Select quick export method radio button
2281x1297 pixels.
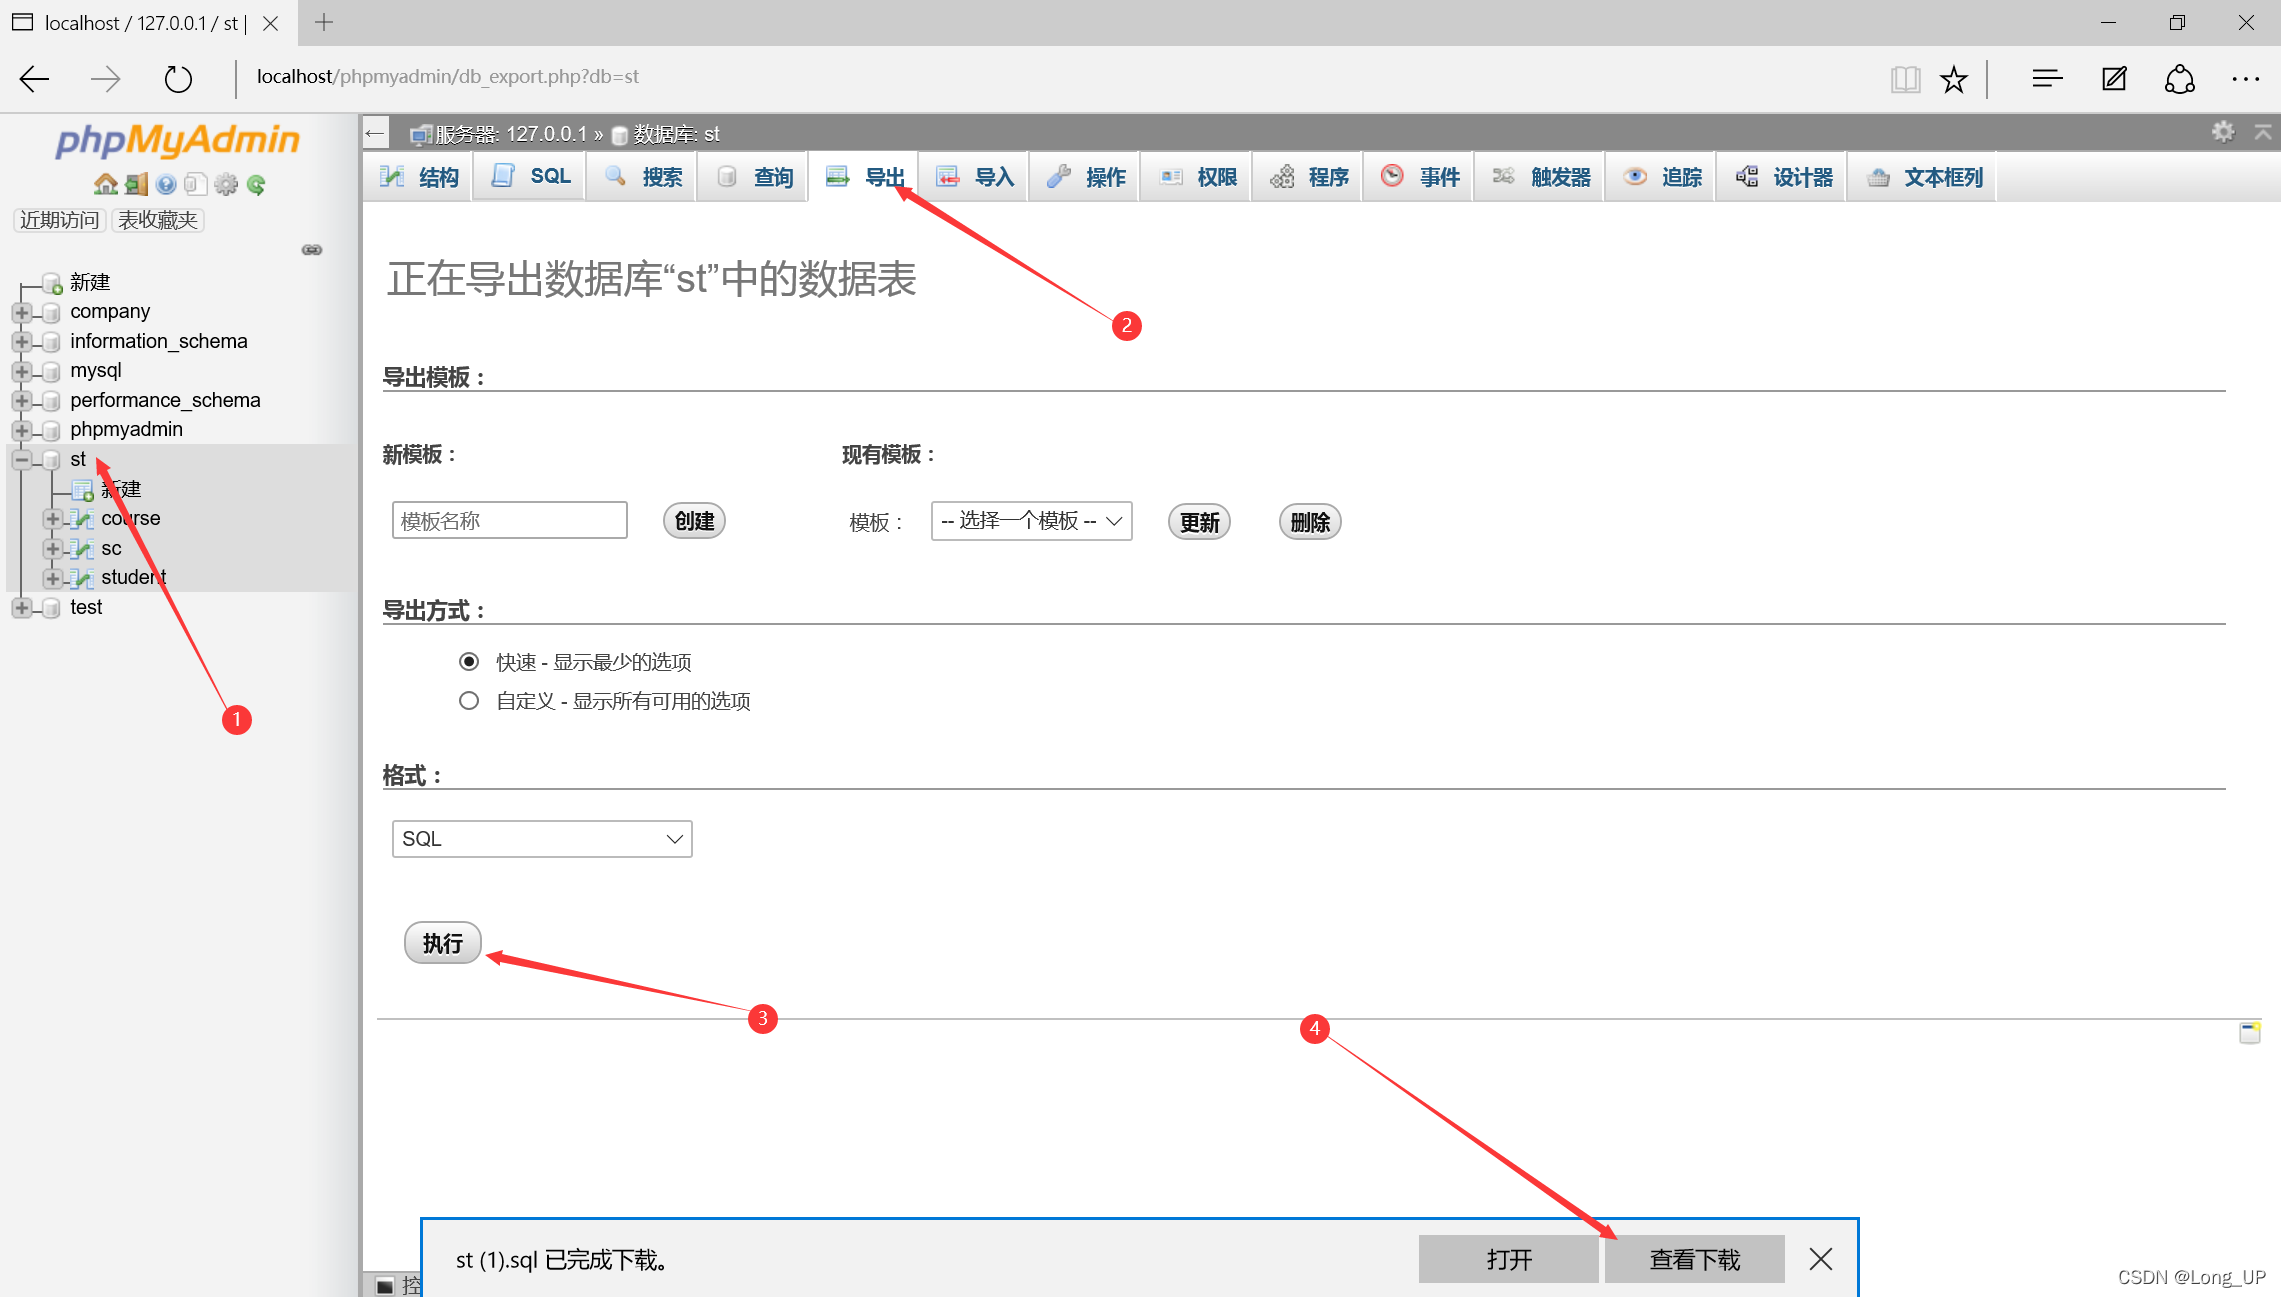pos(469,661)
